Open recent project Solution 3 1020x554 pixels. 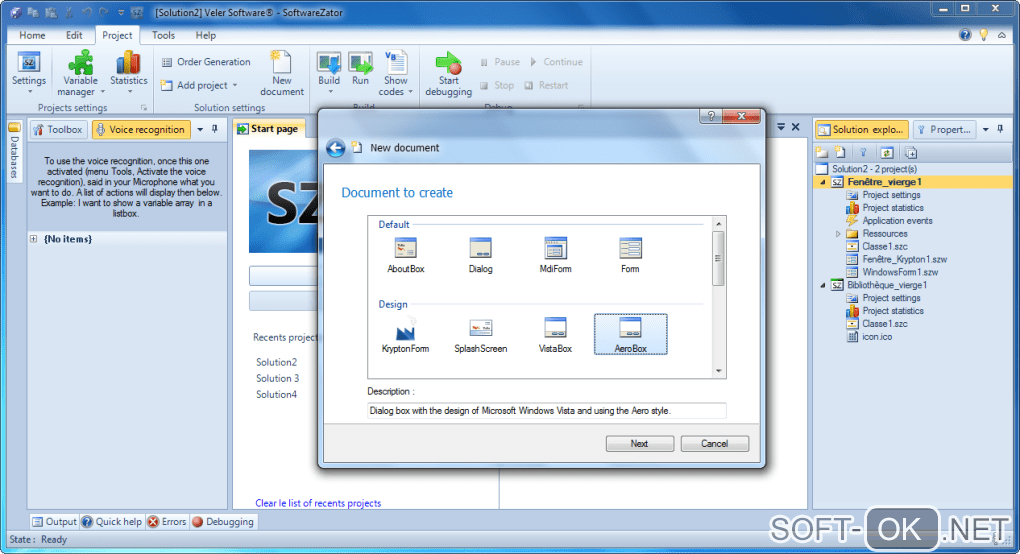(278, 378)
